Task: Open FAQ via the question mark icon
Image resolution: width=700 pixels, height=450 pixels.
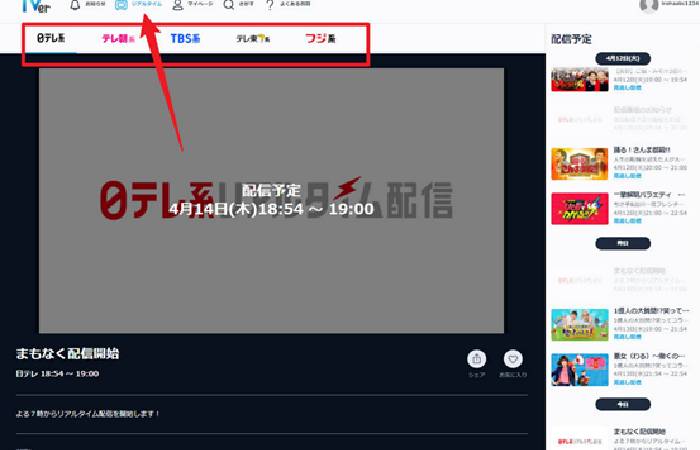Action: [270, 5]
